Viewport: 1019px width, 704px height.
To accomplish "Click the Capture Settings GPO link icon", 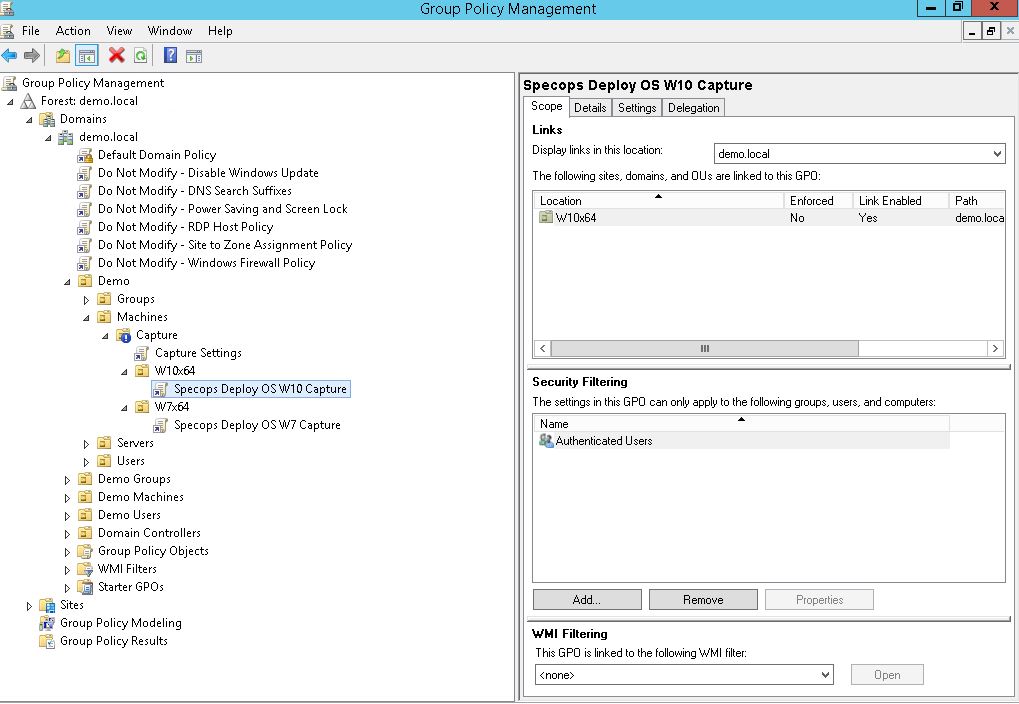I will point(142,354).
